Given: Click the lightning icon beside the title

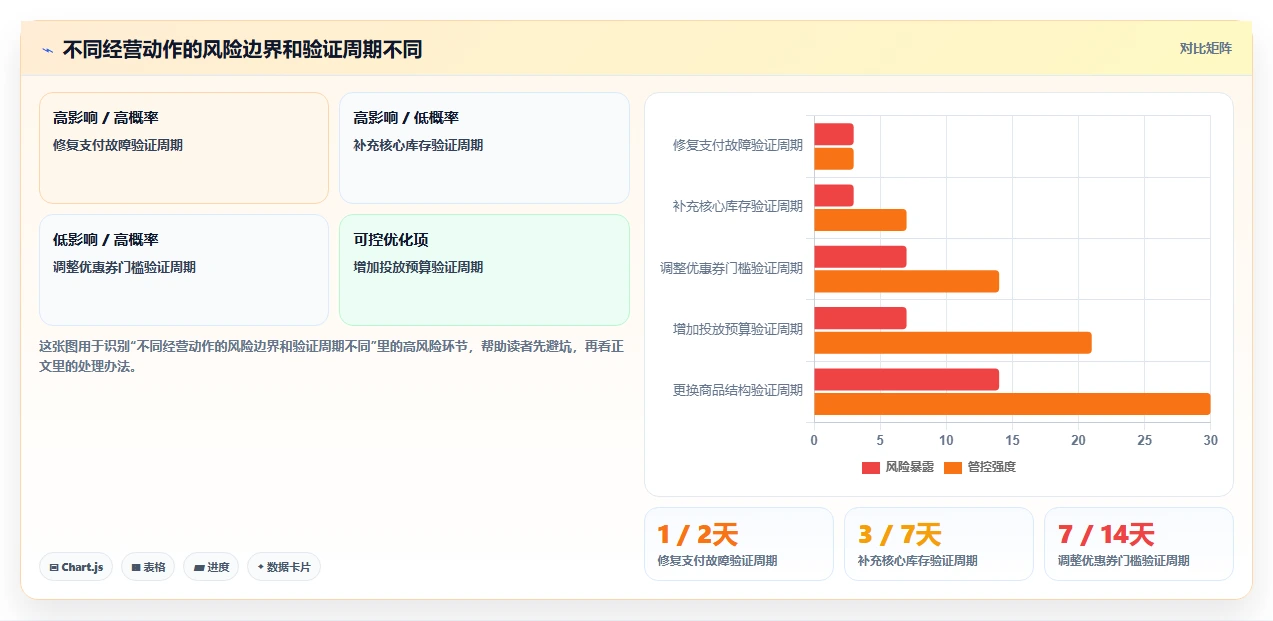Looking at the screenshot, I should point(47,49).
